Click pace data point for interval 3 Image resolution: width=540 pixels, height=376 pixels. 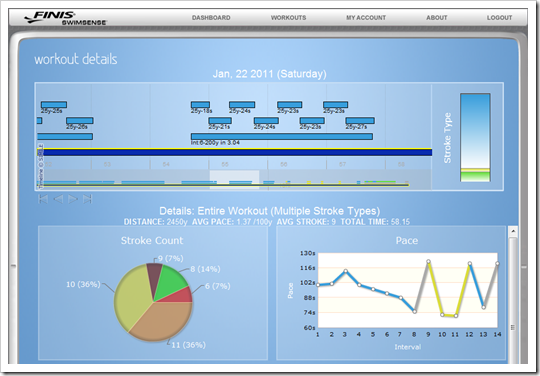tap(345, 271)
